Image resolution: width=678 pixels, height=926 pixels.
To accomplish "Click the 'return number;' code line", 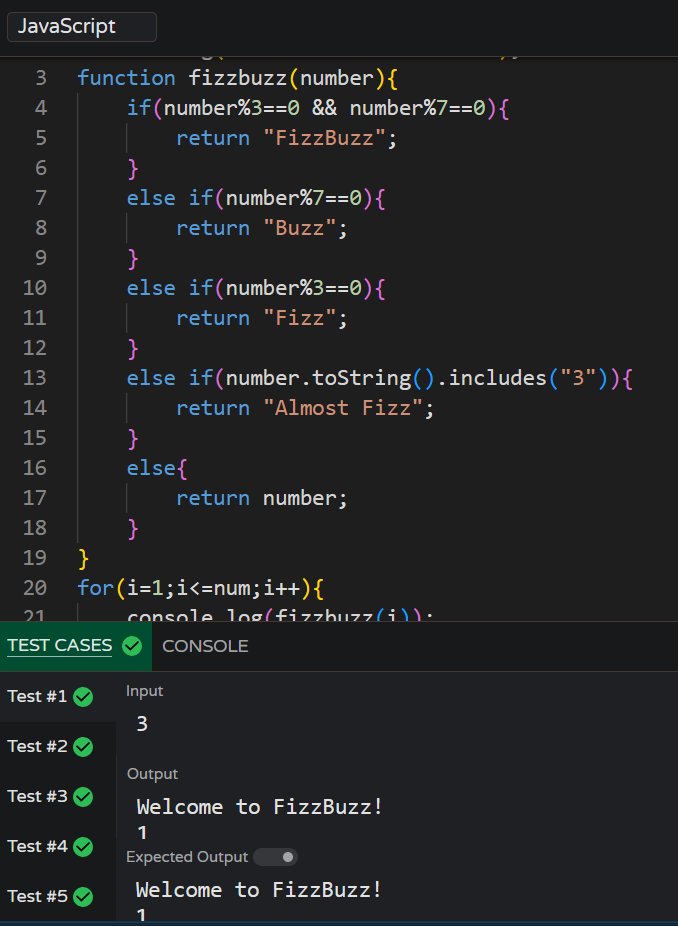I will coord(262,498).
